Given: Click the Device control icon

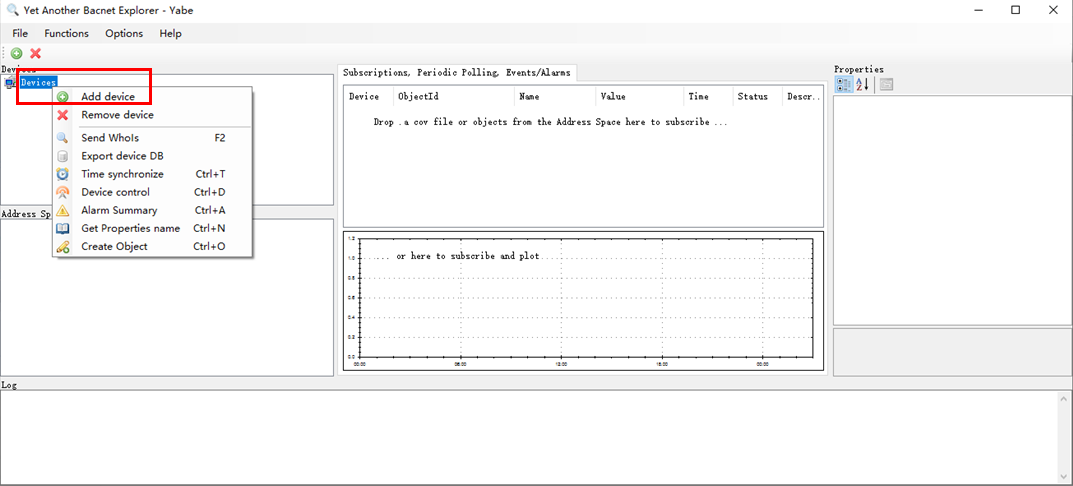Looking at the screenshot, I should coord(63,192).
